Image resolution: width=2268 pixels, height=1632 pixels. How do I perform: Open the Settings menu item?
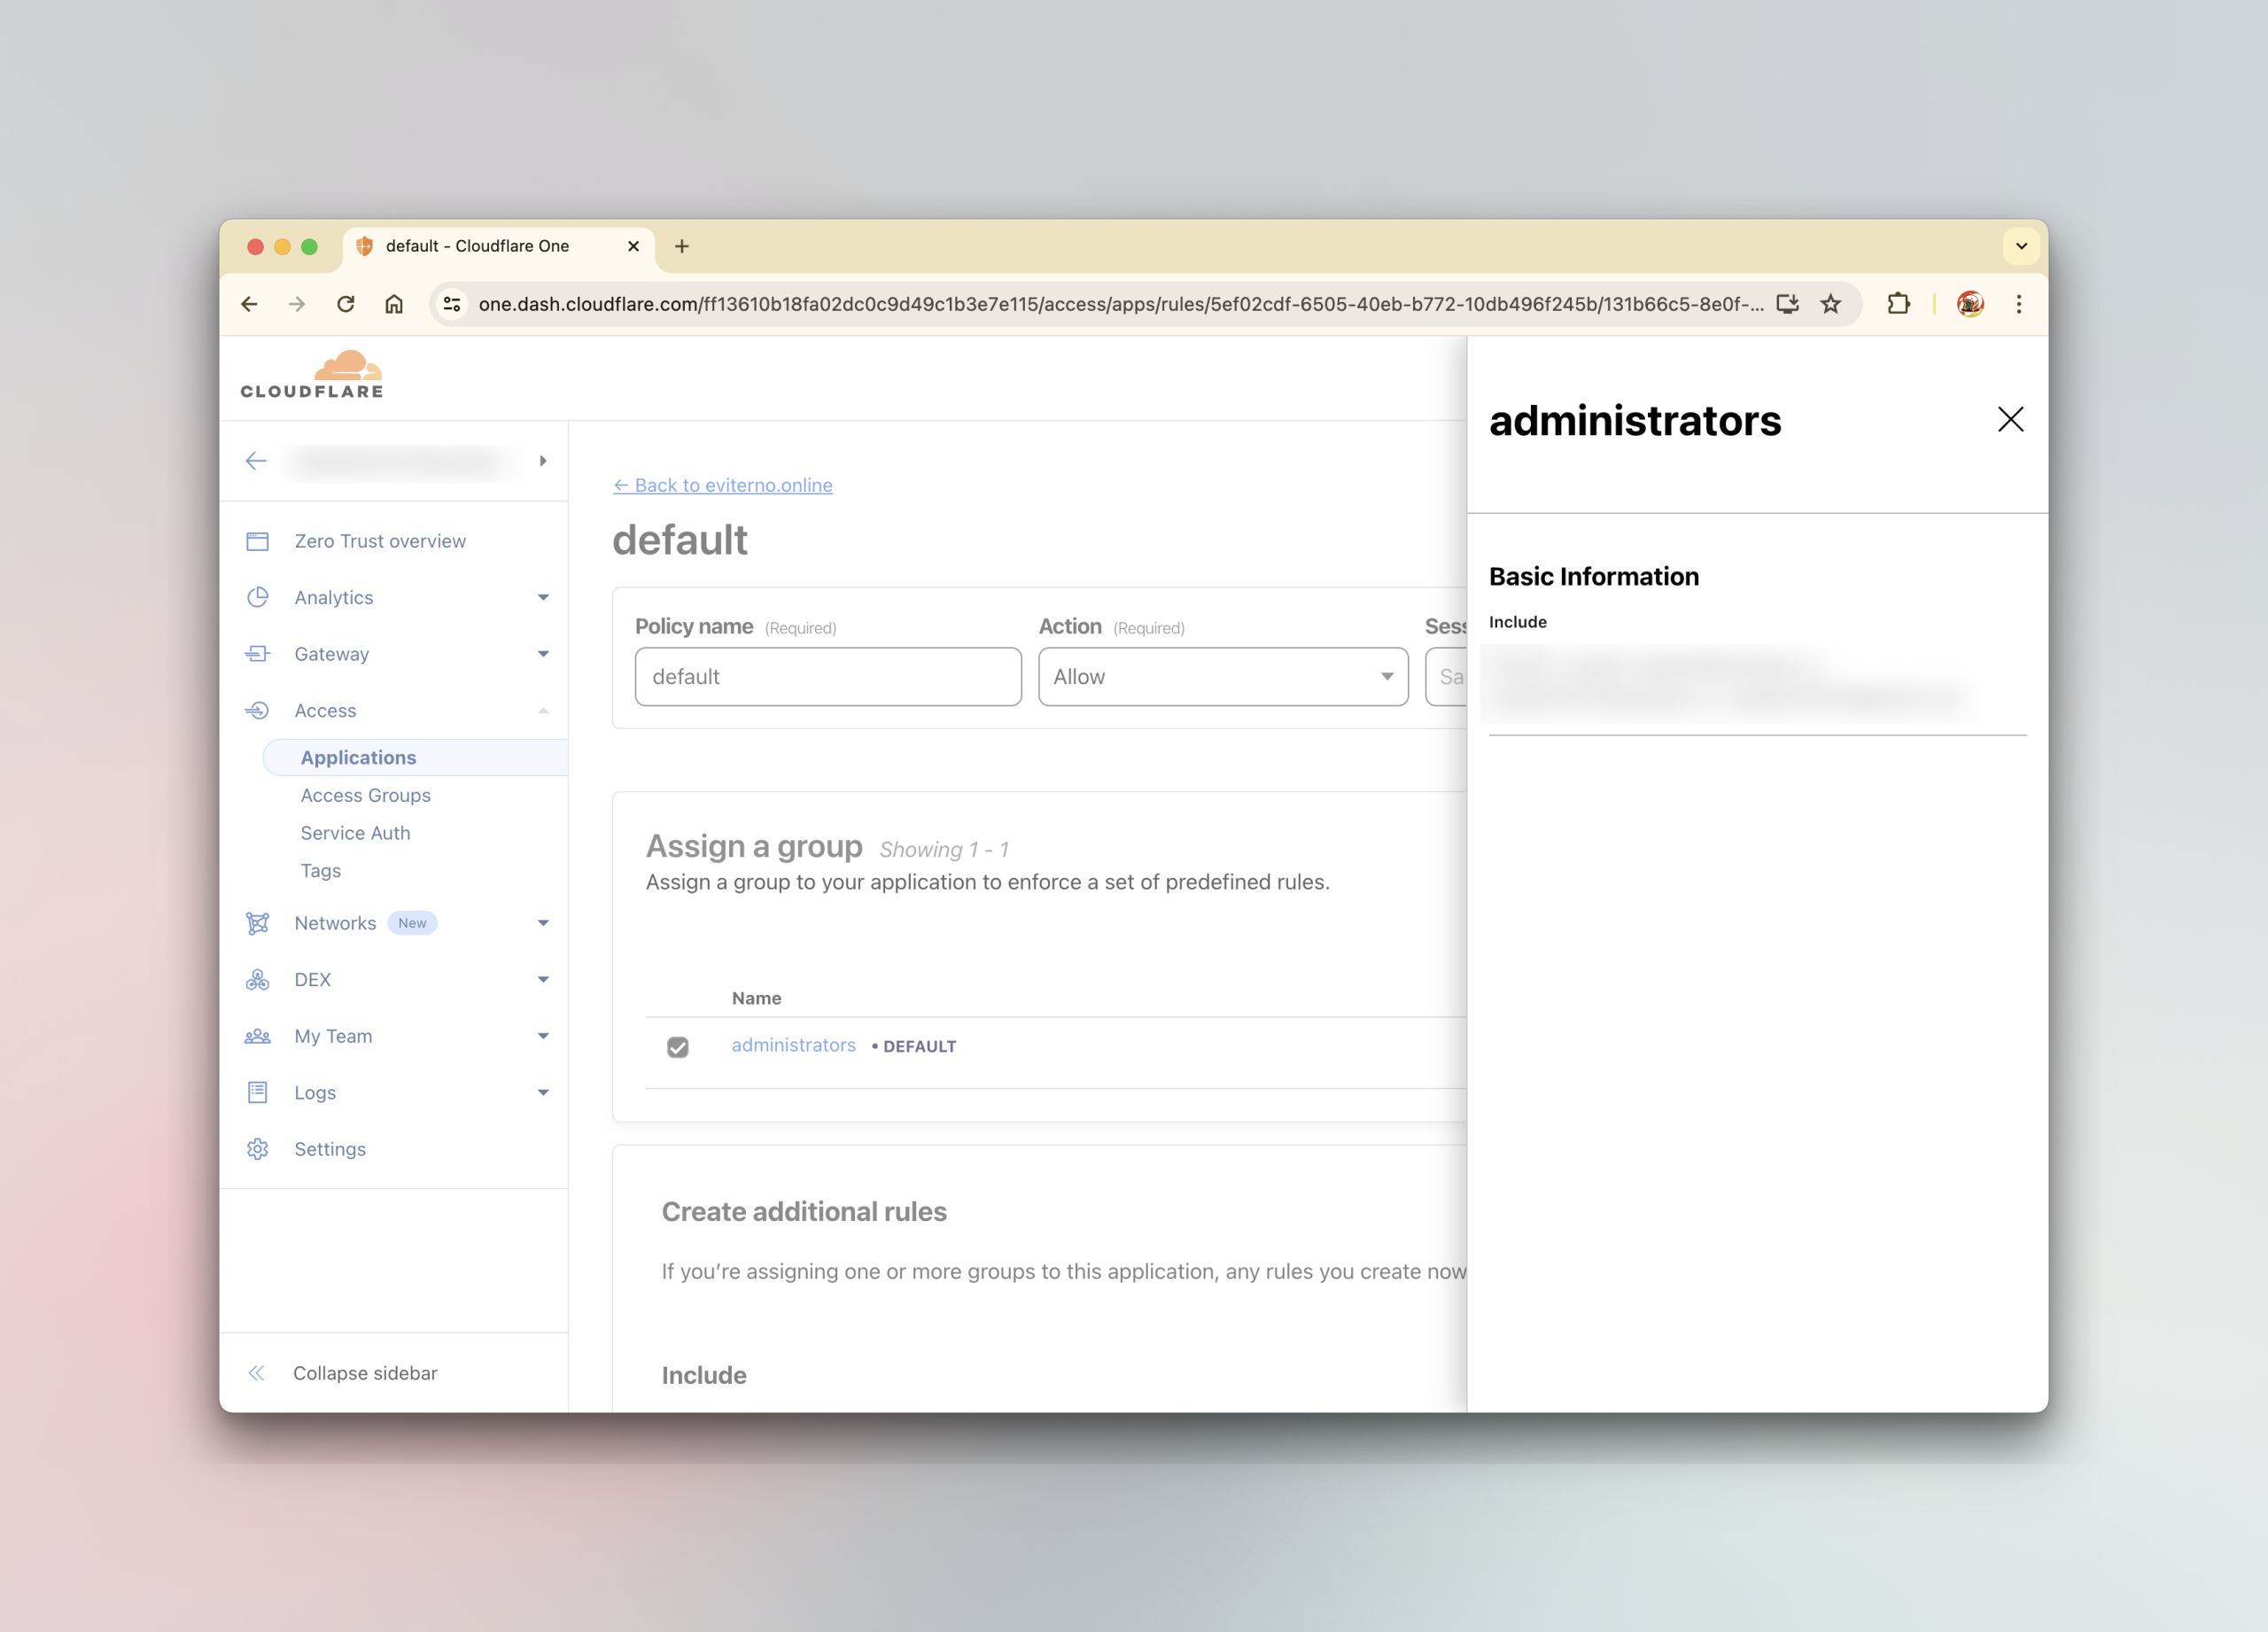click(x=330, y=1149)
